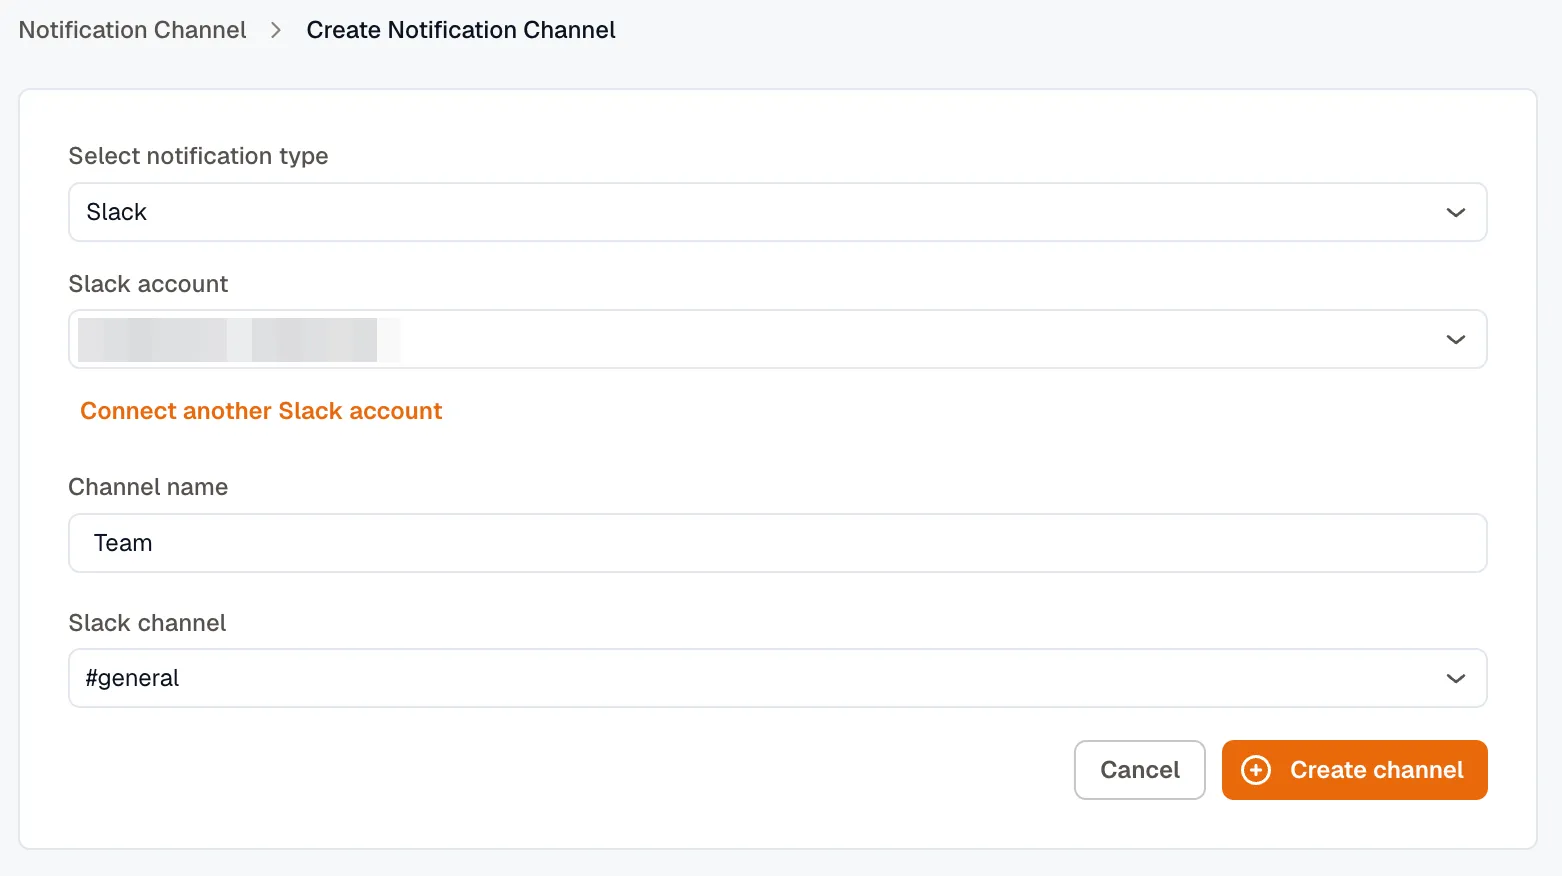Viewport: 1562px width, 876px height.
Task: Click the Create channel button
Action: point(1355,770)
